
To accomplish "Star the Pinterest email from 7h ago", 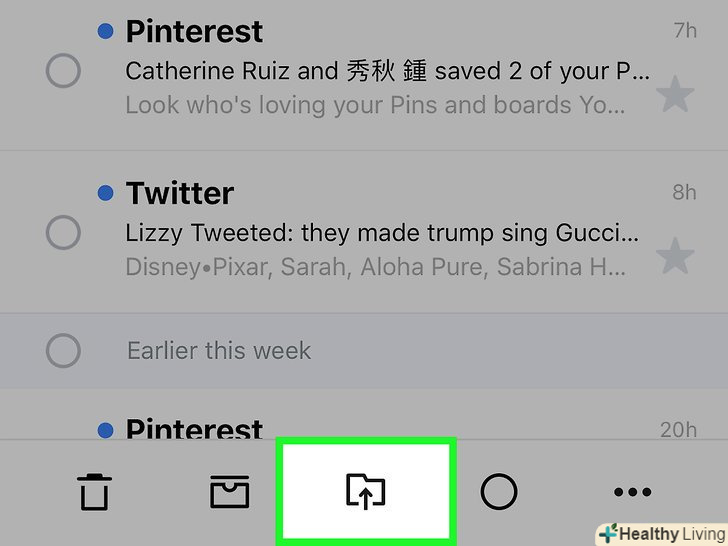I will click(x=675, y=96).
